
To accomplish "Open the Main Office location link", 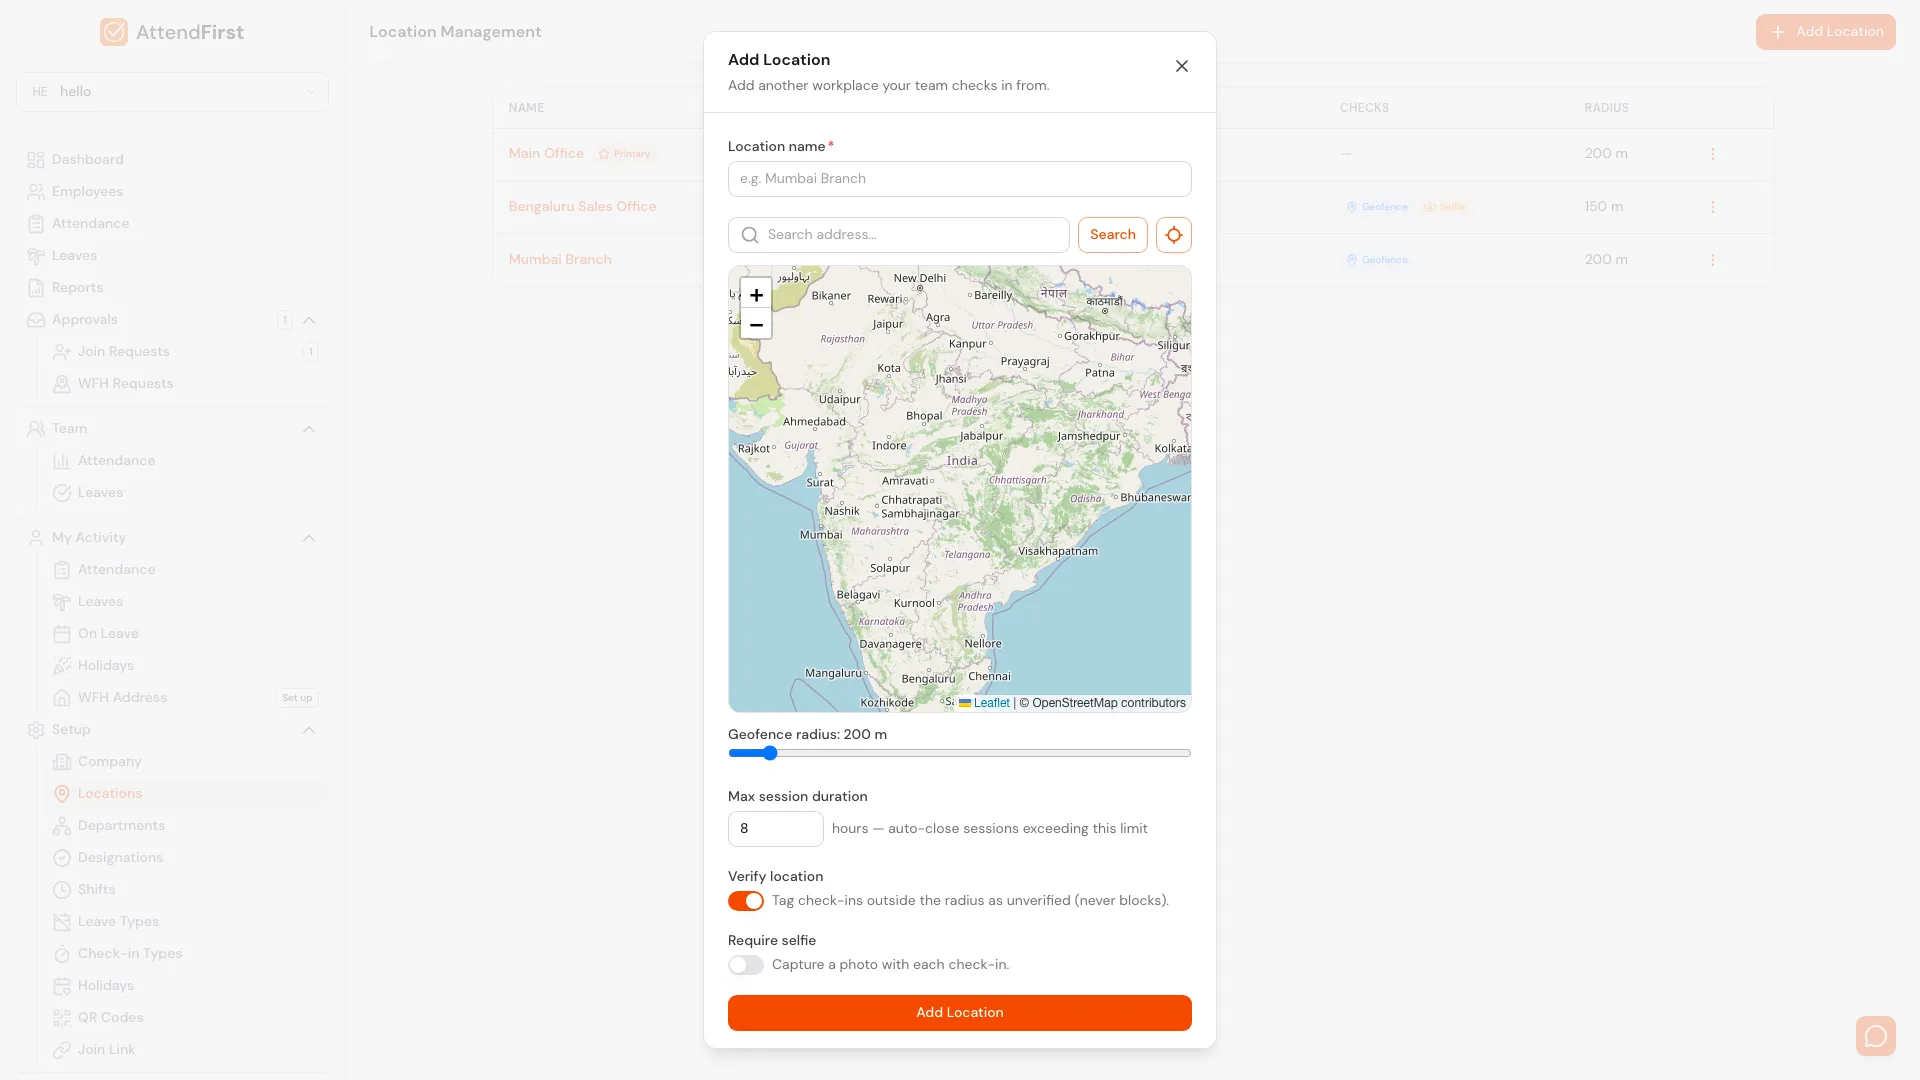I will click(546, 154).
